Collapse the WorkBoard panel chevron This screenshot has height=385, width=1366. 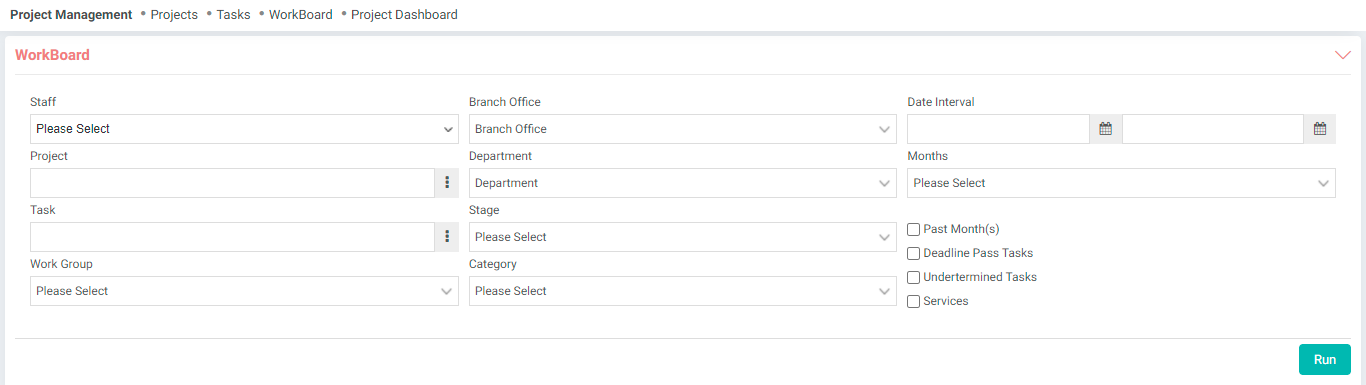(1343, 55)
